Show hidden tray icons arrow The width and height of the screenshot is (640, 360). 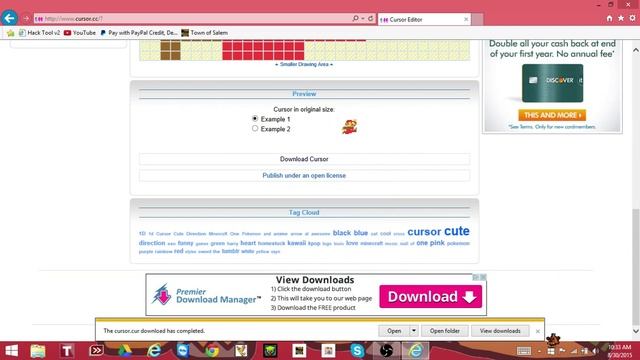pyautogui.click(x=540, y=351)
